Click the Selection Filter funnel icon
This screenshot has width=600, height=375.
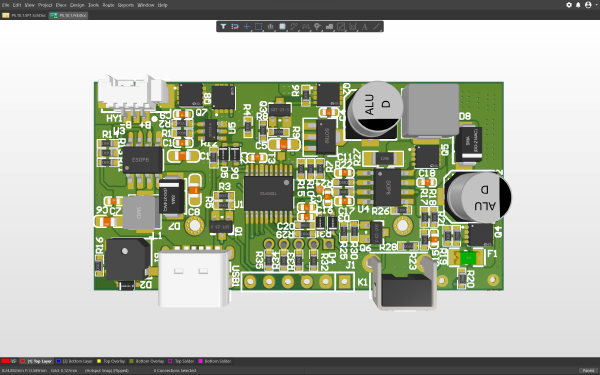[223, 26]
